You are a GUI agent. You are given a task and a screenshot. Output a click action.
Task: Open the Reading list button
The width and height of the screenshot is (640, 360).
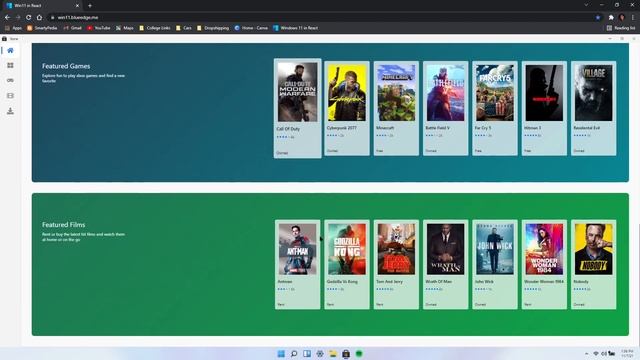pos(621,28)
